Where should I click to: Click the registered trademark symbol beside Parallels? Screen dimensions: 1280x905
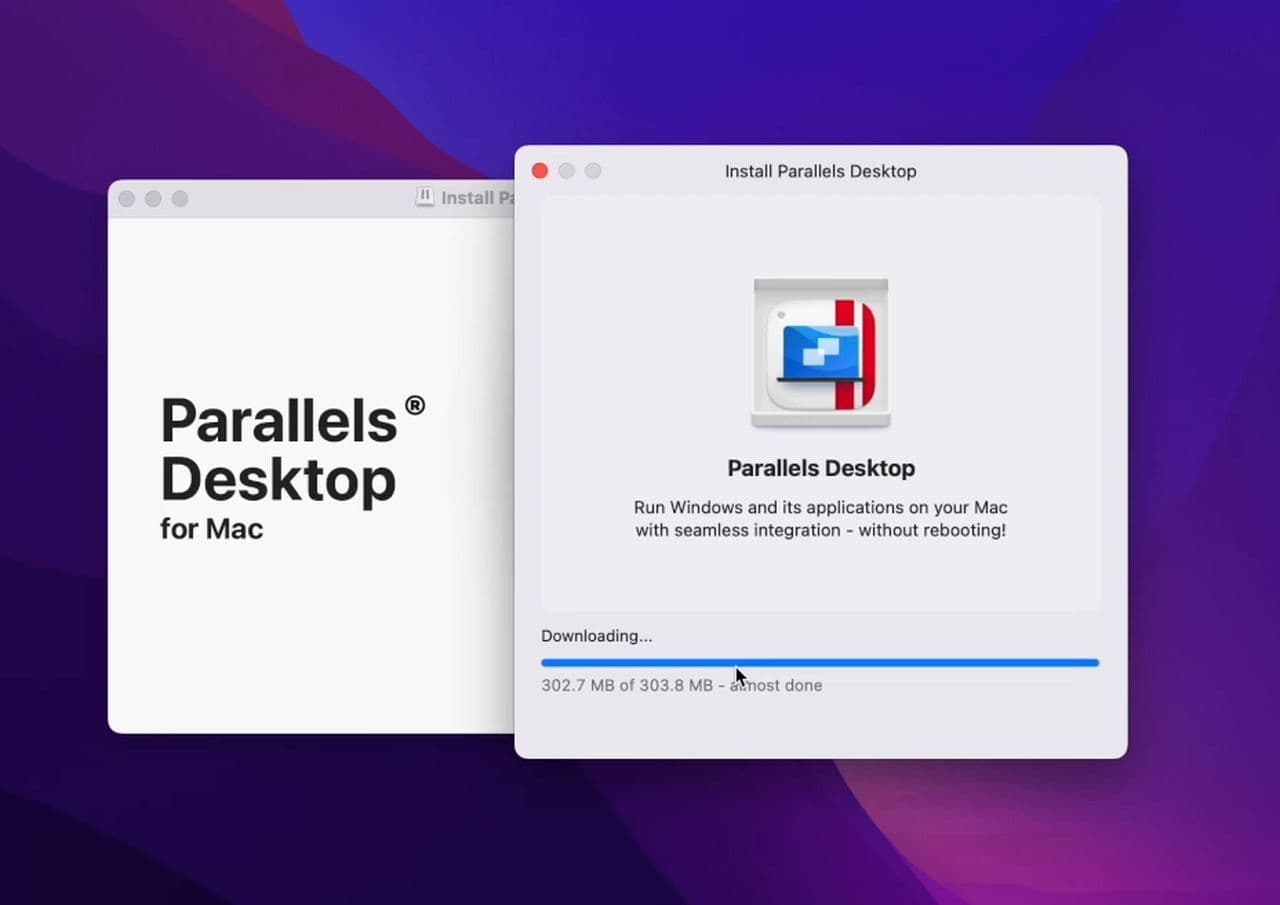tap(414, 405)
